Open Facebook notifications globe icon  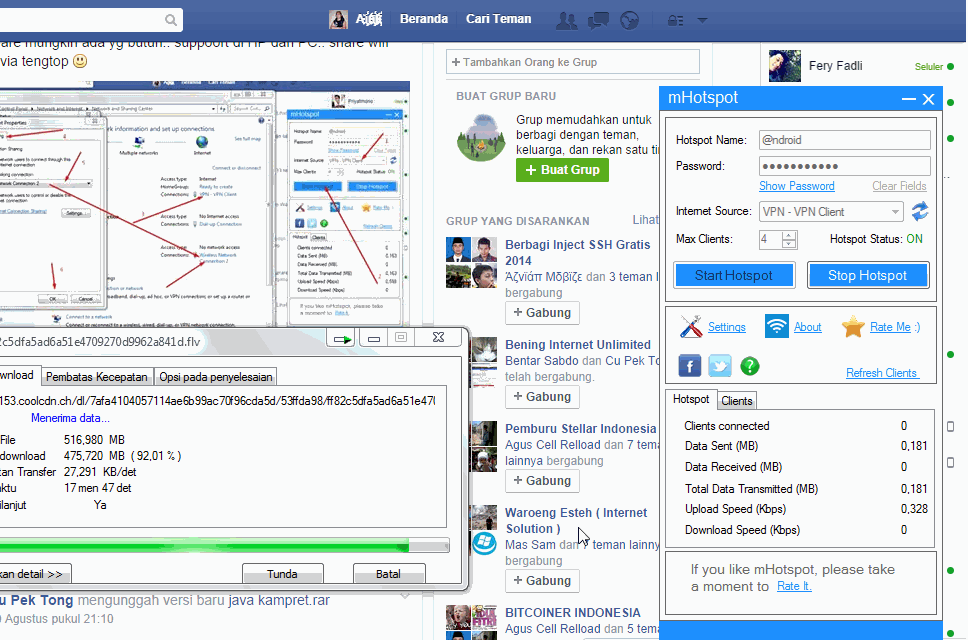point(629,20)
